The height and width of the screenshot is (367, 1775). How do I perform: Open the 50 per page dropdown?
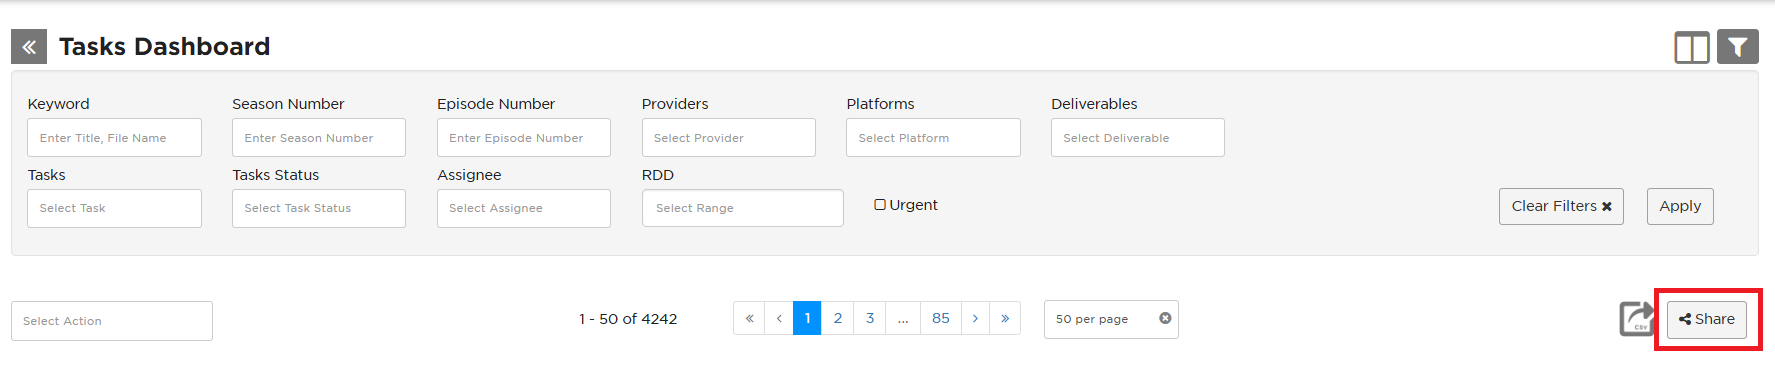click(x=1111, y=319)
